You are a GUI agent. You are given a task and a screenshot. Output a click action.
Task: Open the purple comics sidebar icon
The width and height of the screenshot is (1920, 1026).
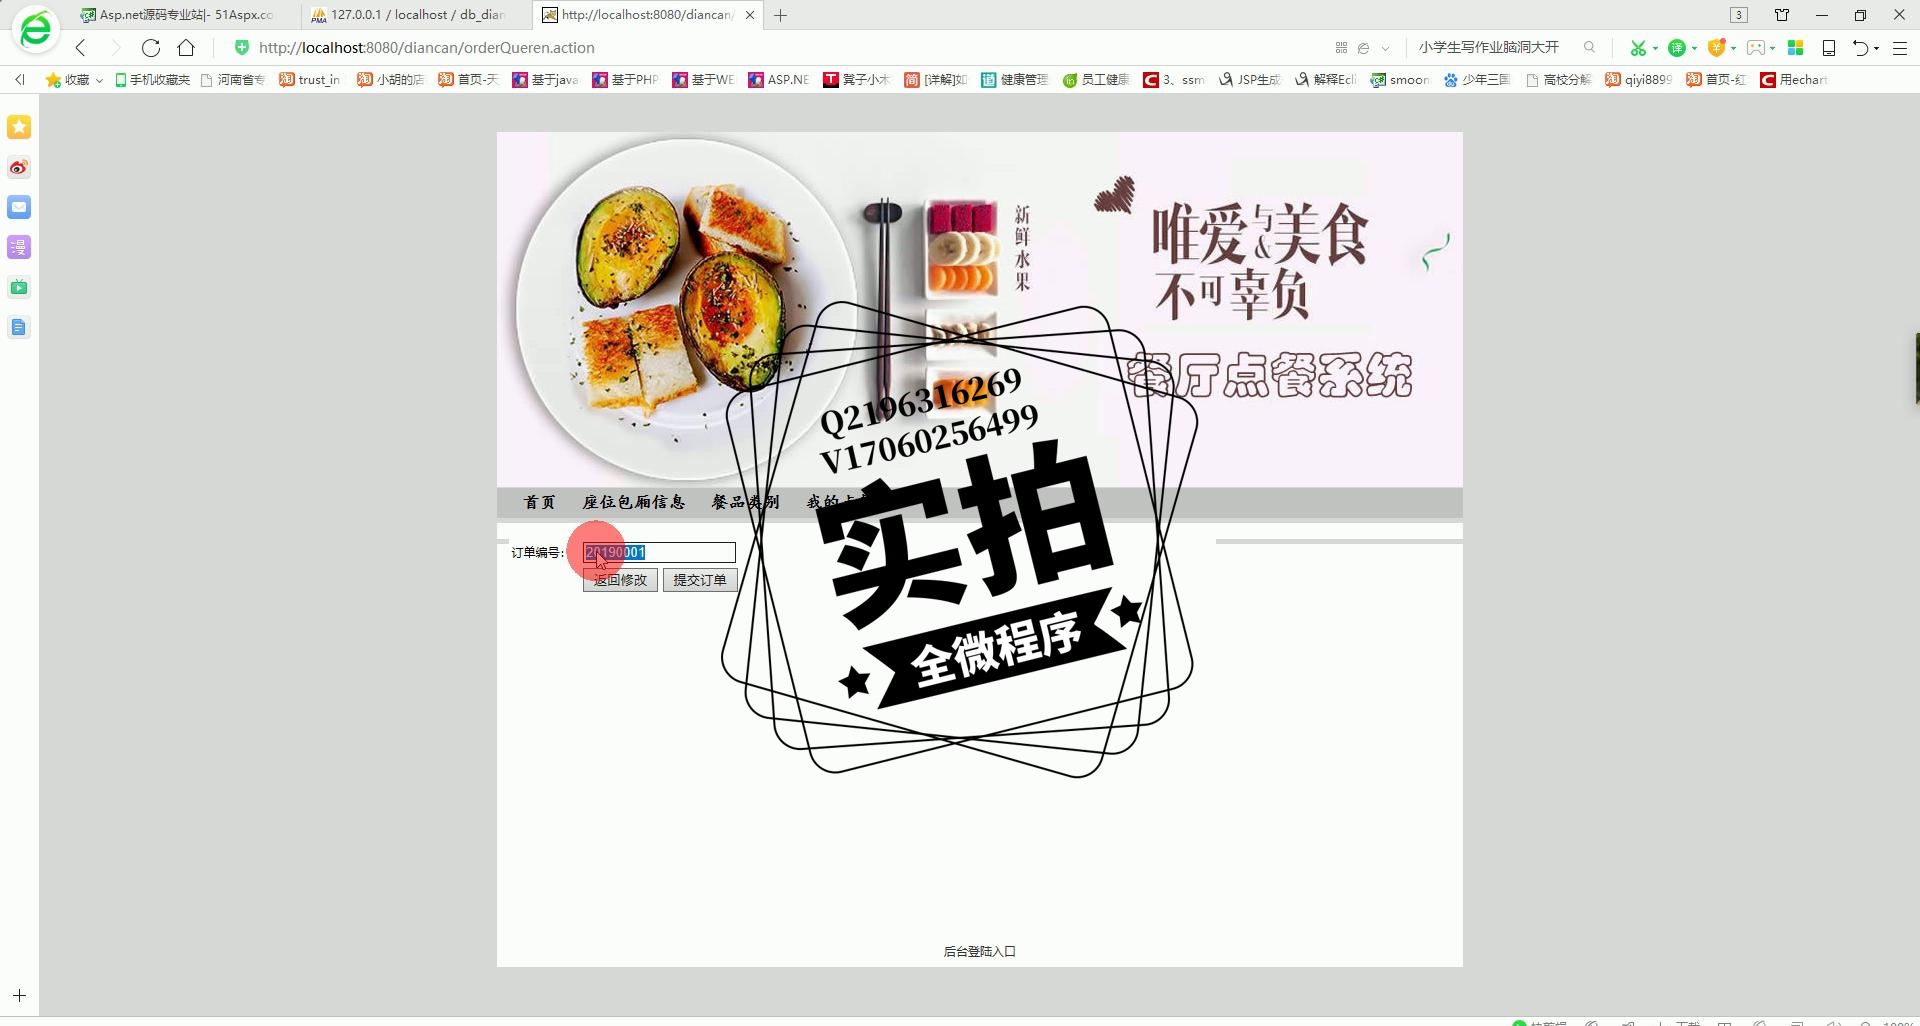coord(19,247)
